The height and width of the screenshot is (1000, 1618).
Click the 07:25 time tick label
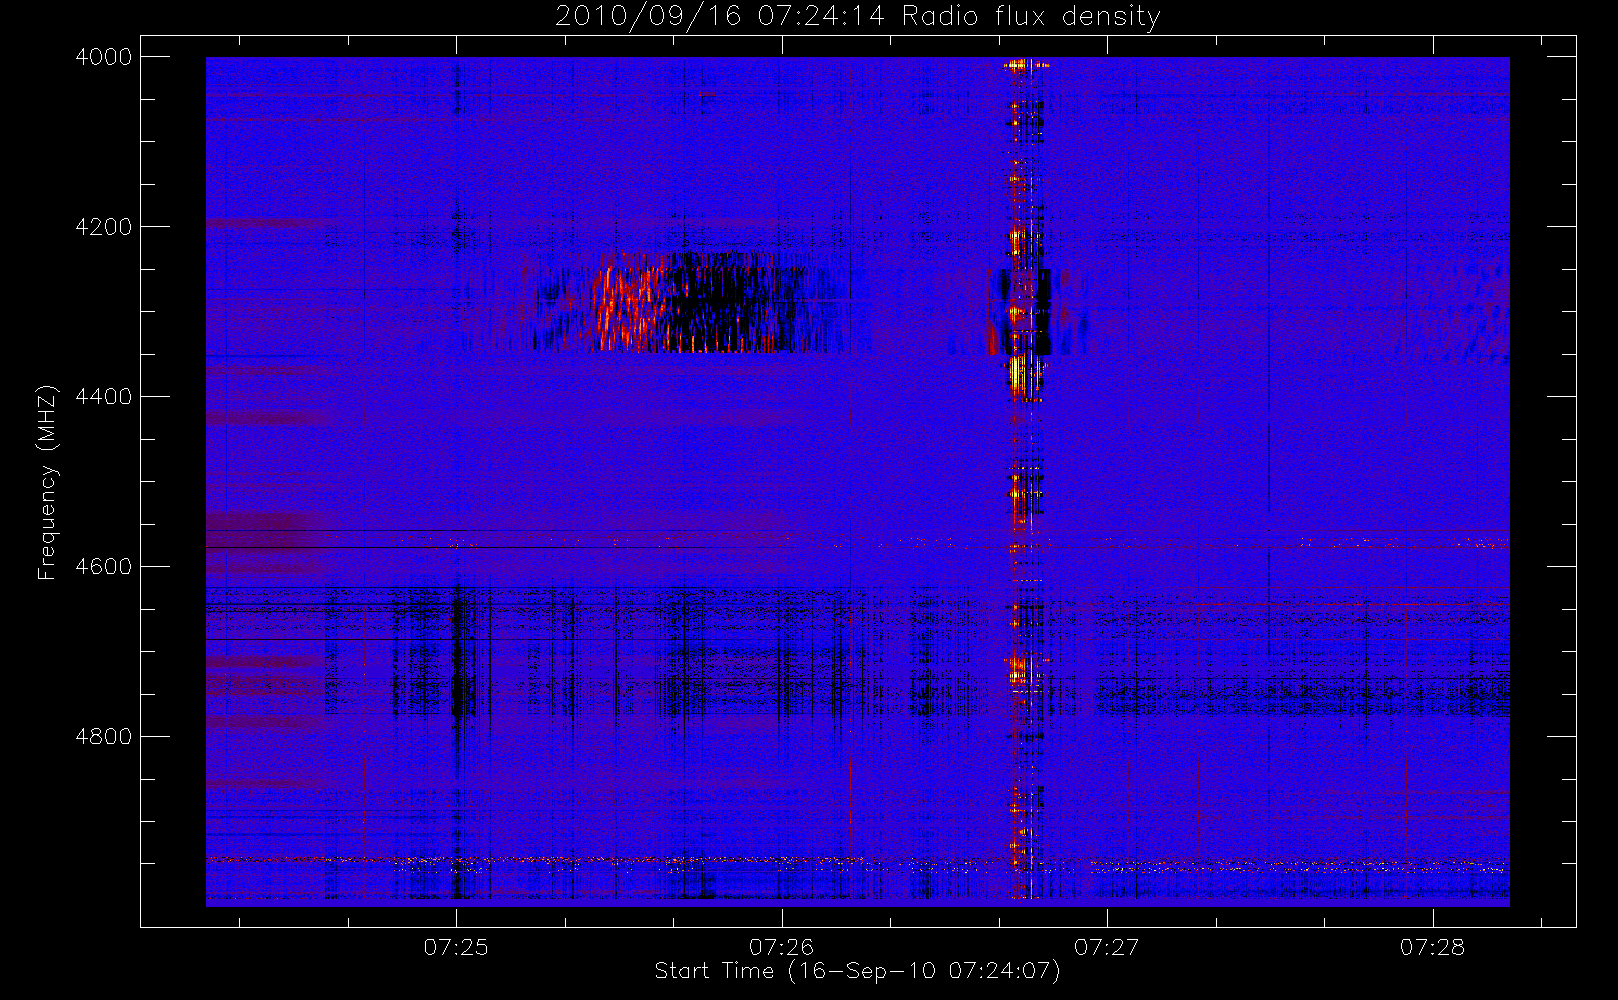[x=456, y=947]
